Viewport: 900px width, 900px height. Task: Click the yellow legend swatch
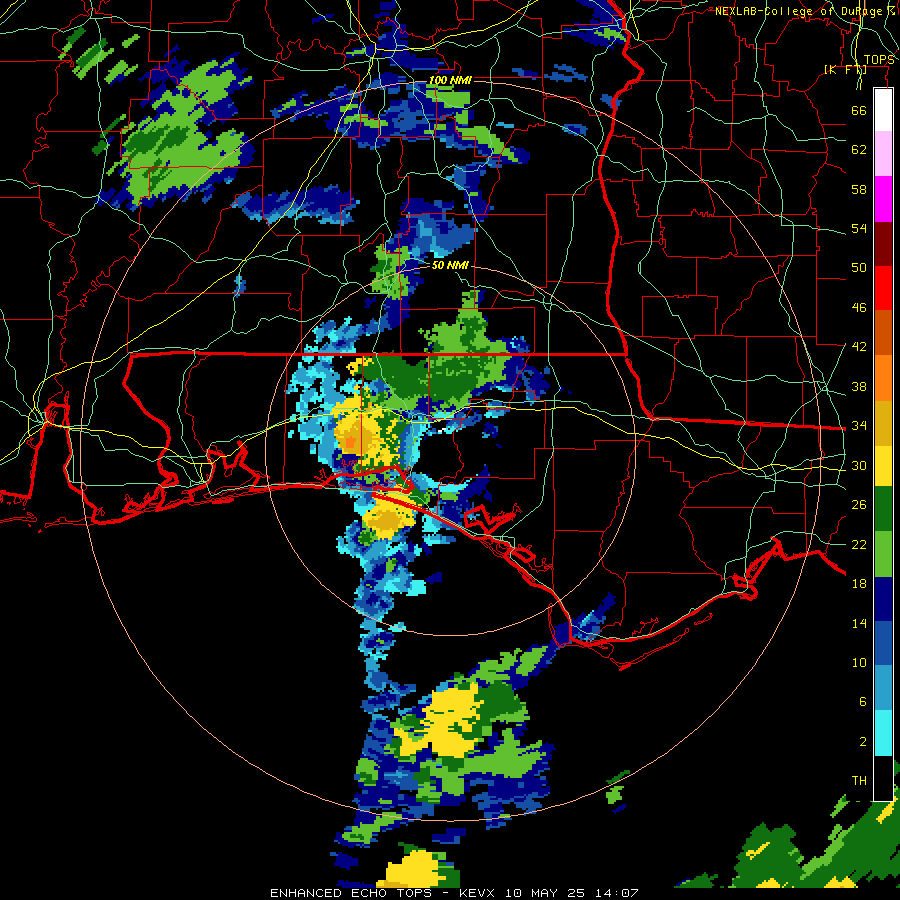pos(883,466)
